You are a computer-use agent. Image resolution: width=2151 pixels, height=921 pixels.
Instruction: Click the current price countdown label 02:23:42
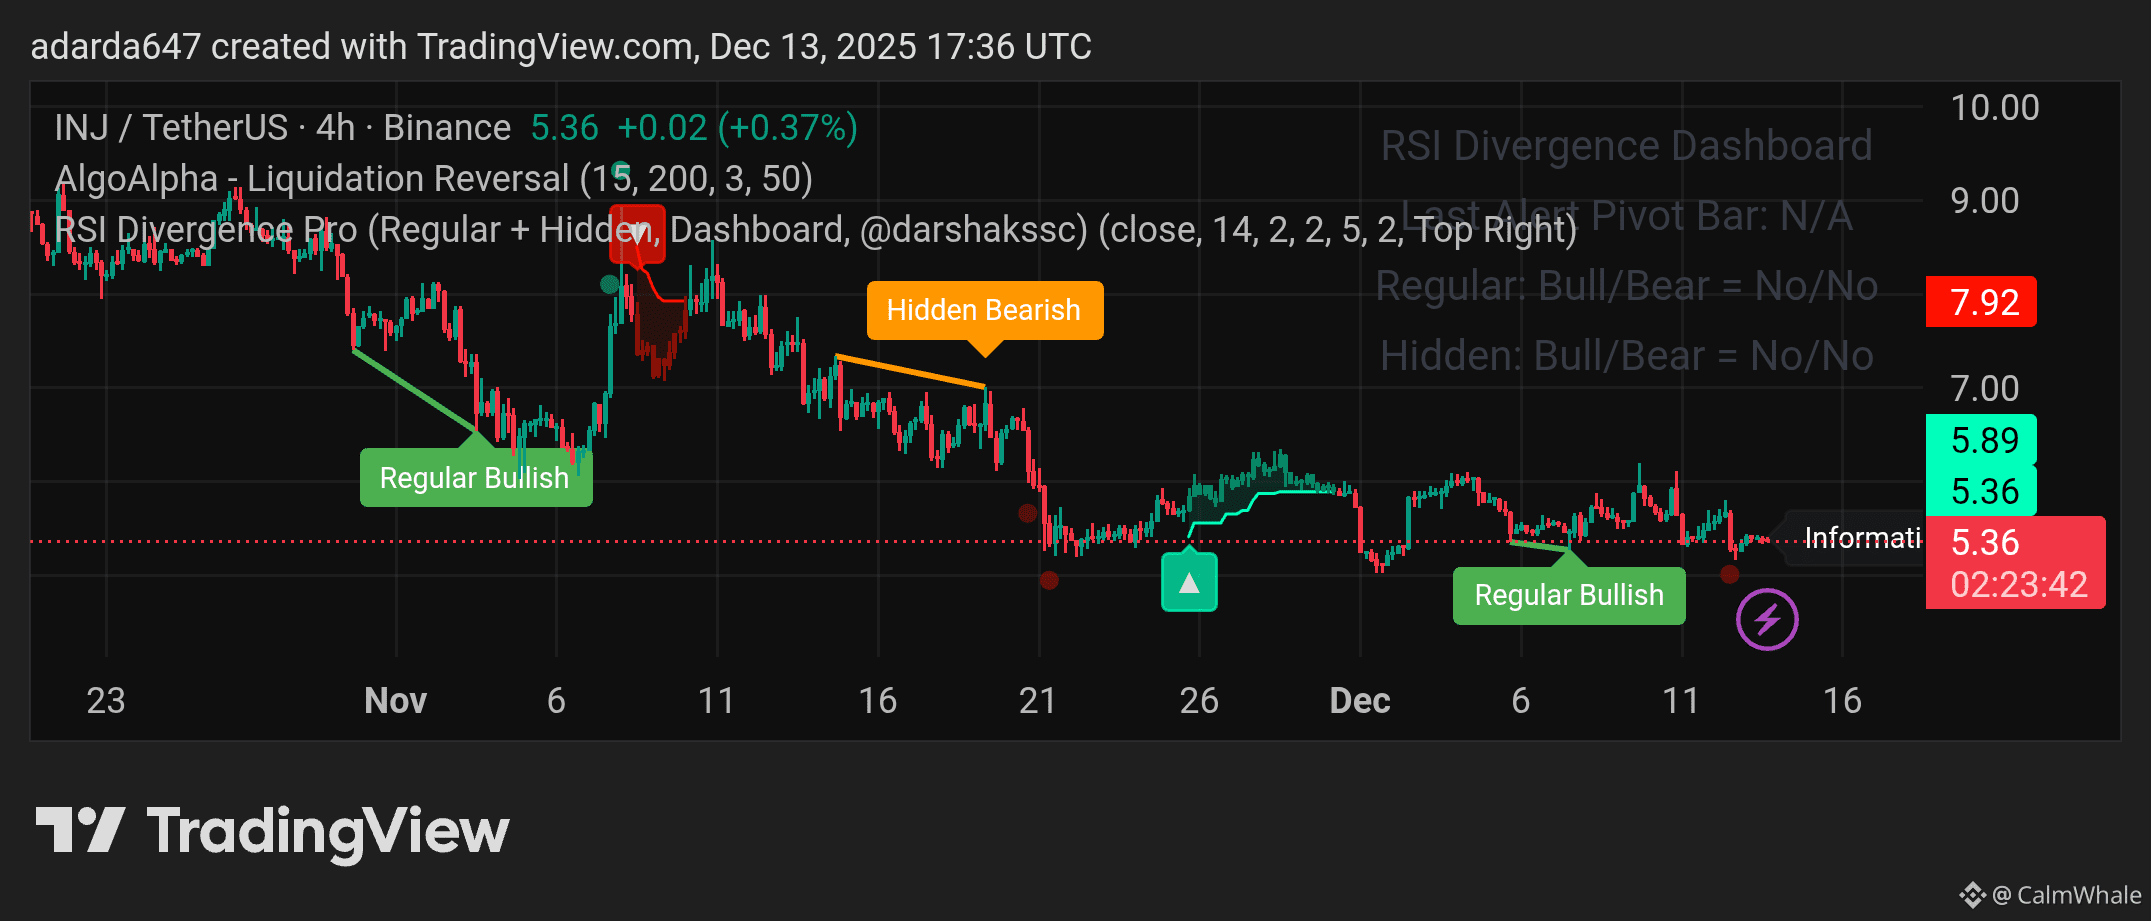tap(2018, 585)
